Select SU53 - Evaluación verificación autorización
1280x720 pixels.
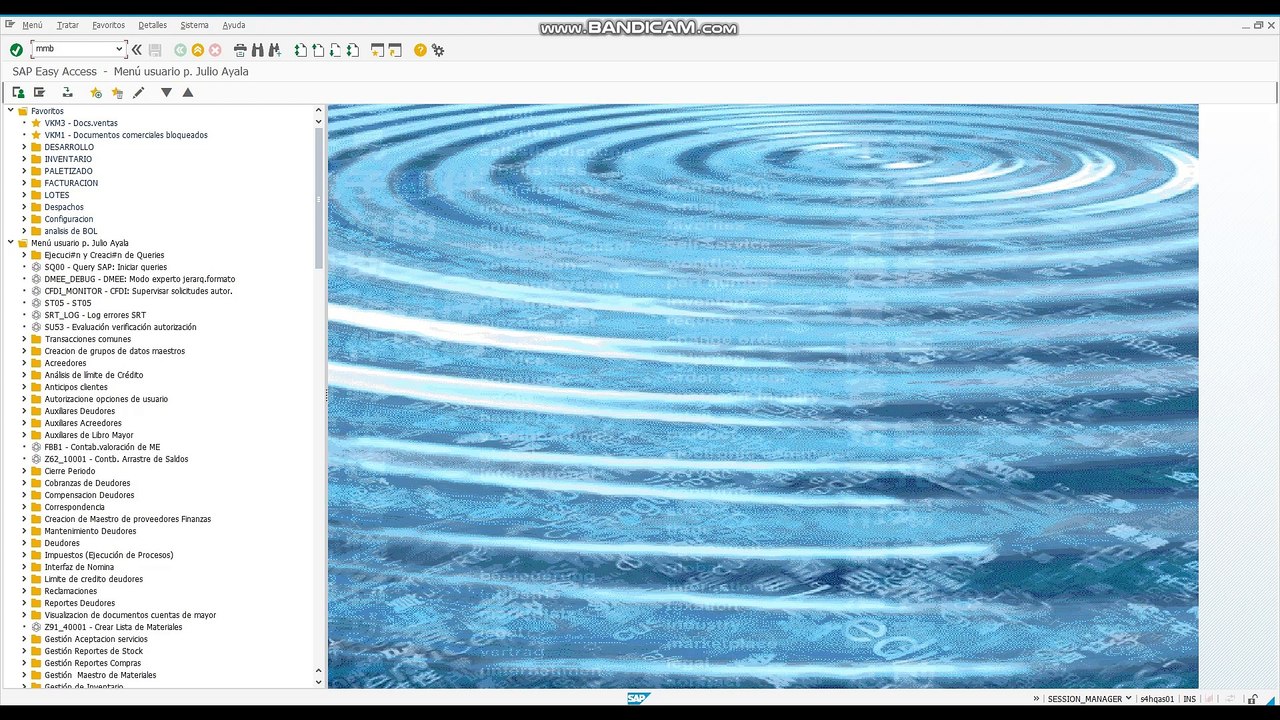[120, 327]
